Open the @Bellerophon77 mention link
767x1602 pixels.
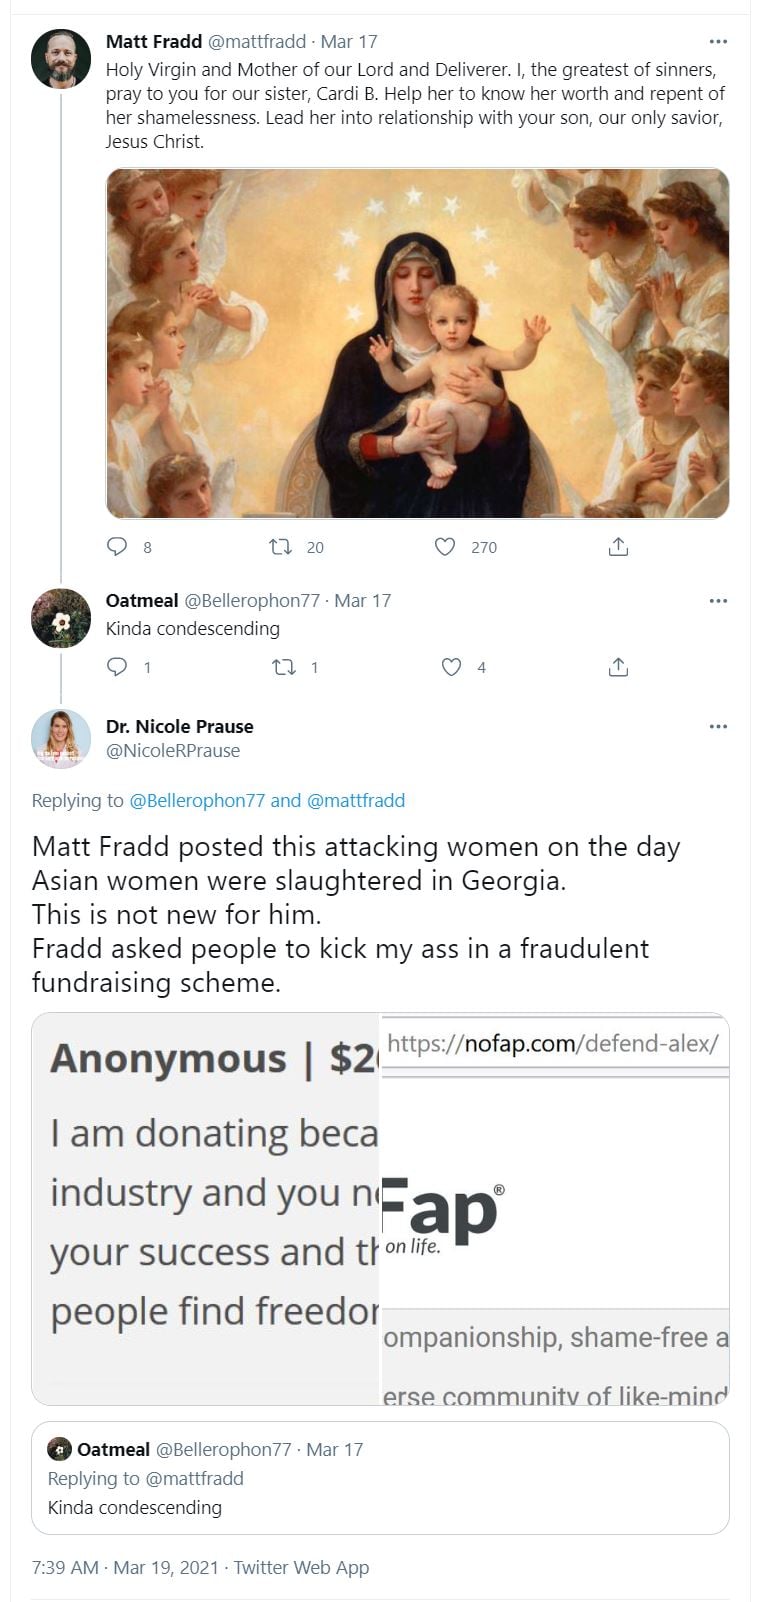click(197, 800)
